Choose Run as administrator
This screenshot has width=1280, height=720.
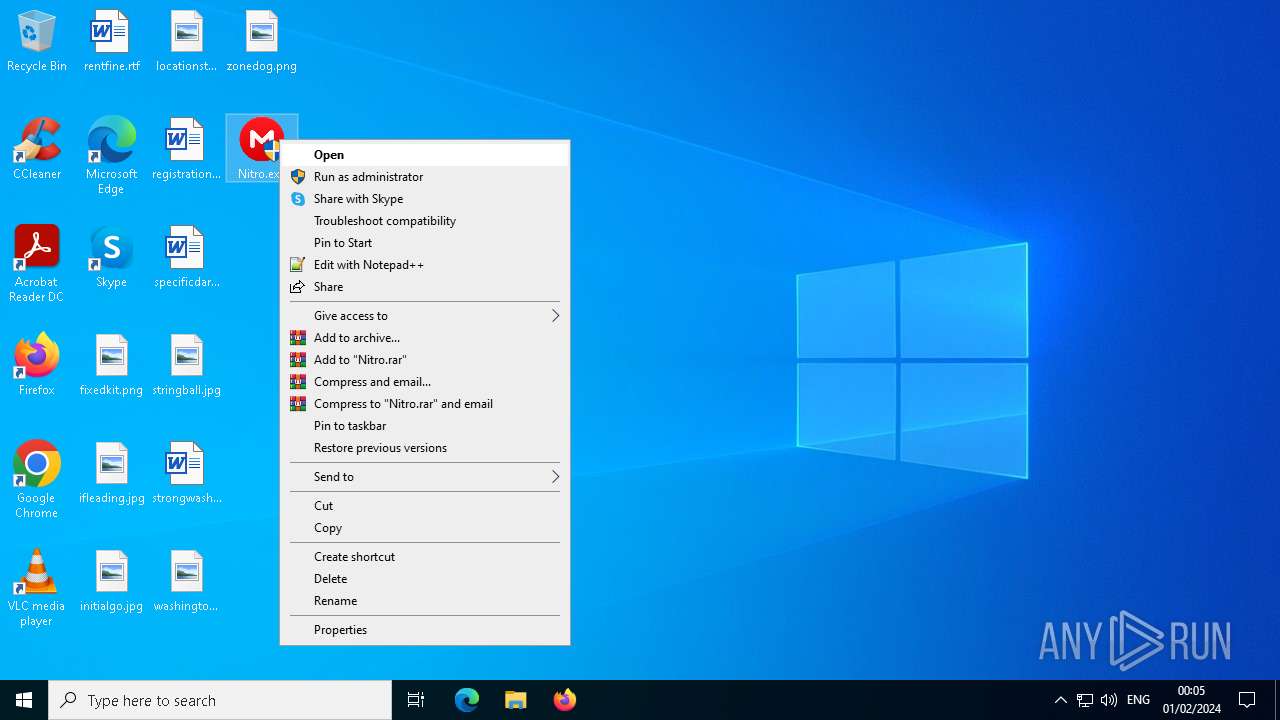tap(425, 177)
